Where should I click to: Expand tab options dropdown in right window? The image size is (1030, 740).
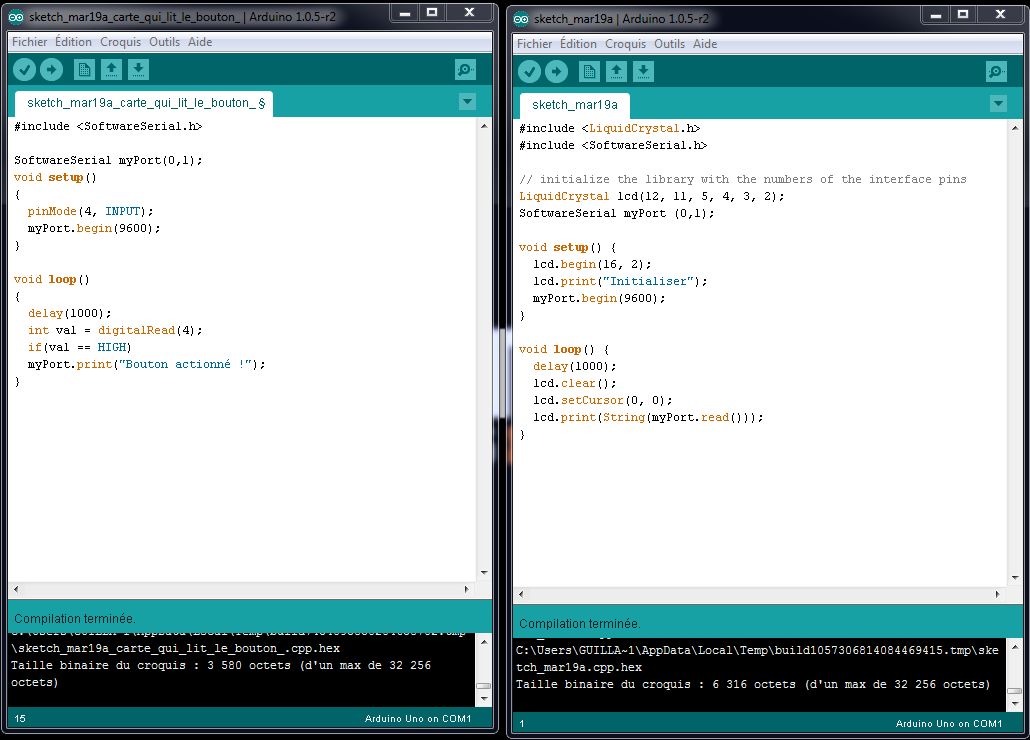[998, 104]
